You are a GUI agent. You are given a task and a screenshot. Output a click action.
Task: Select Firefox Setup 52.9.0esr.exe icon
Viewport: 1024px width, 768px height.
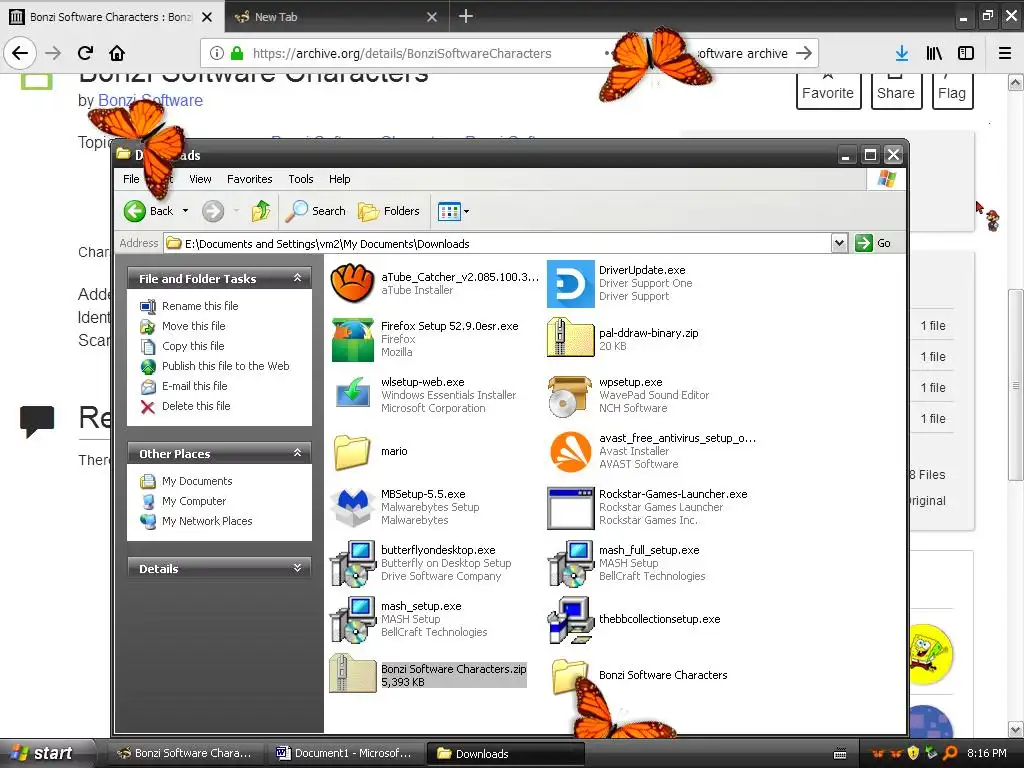[352, 340]
